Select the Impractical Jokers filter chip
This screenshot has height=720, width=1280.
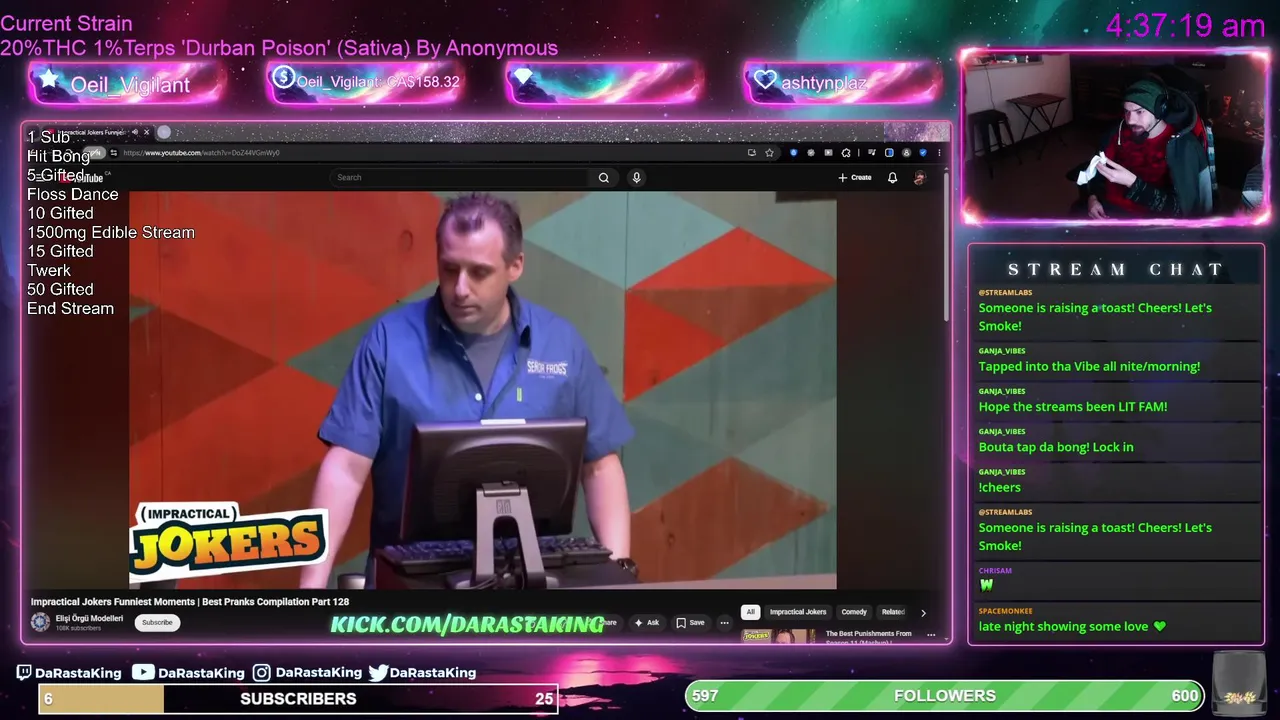[x=798, y=612]
